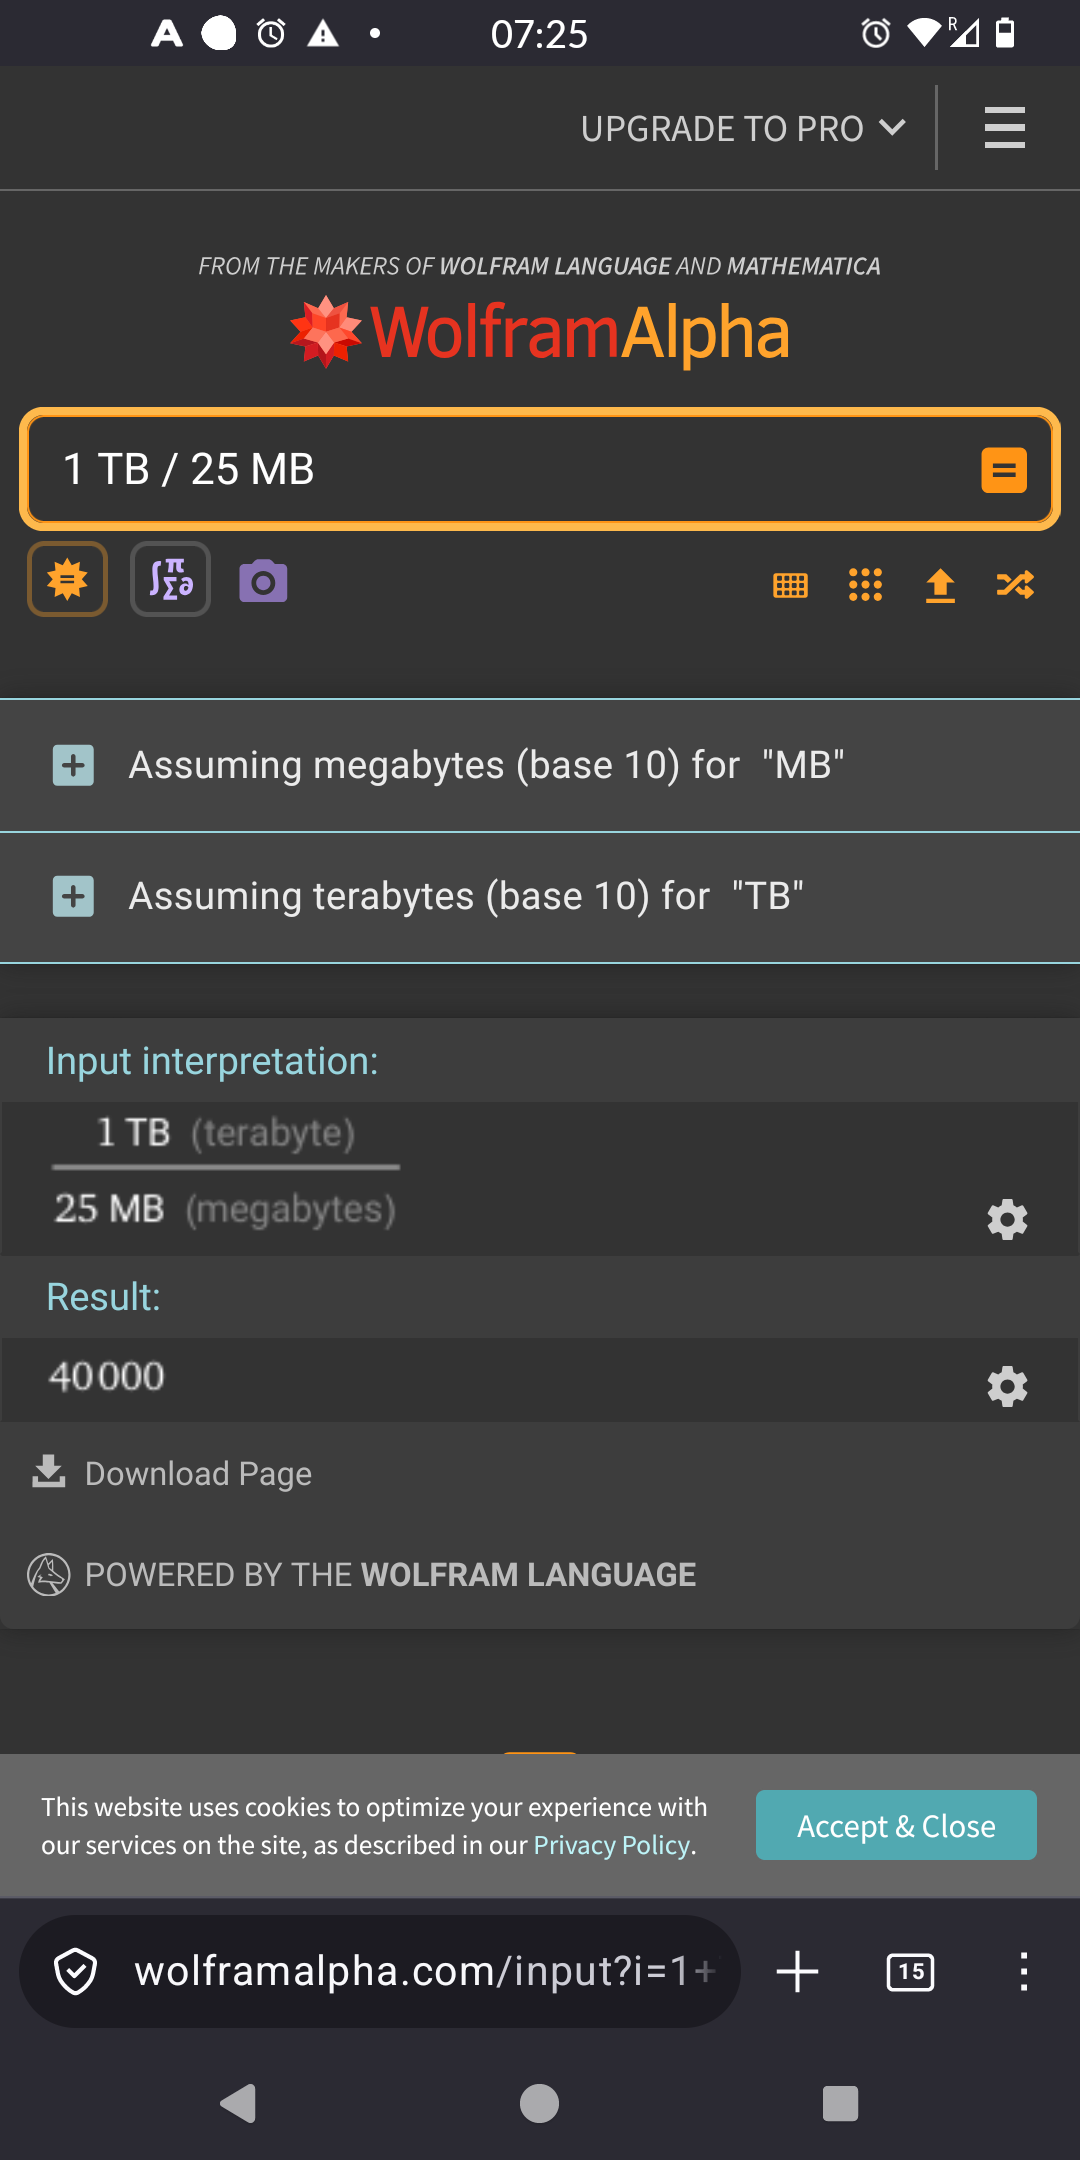
Task: Tap the browser URL address bar
Action: click(380, 1972)
